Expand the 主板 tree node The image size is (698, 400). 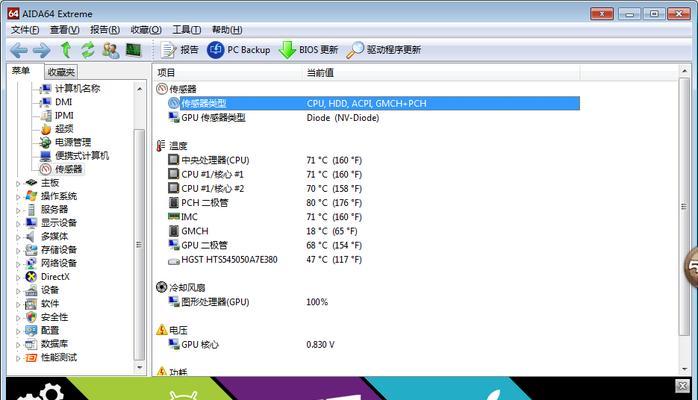coord(18,183)
